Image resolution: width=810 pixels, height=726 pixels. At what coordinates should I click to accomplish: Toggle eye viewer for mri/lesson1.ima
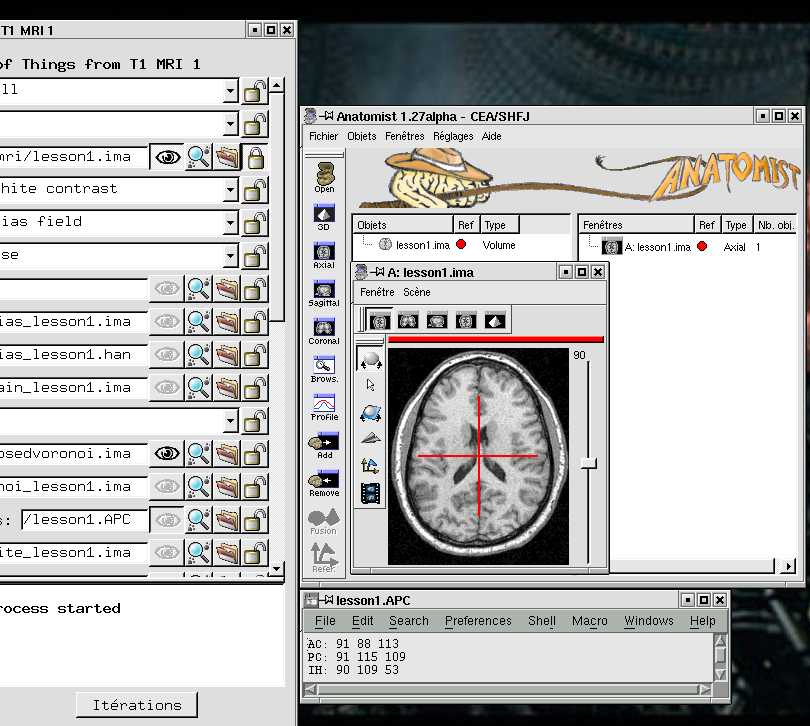click(167, 157)
